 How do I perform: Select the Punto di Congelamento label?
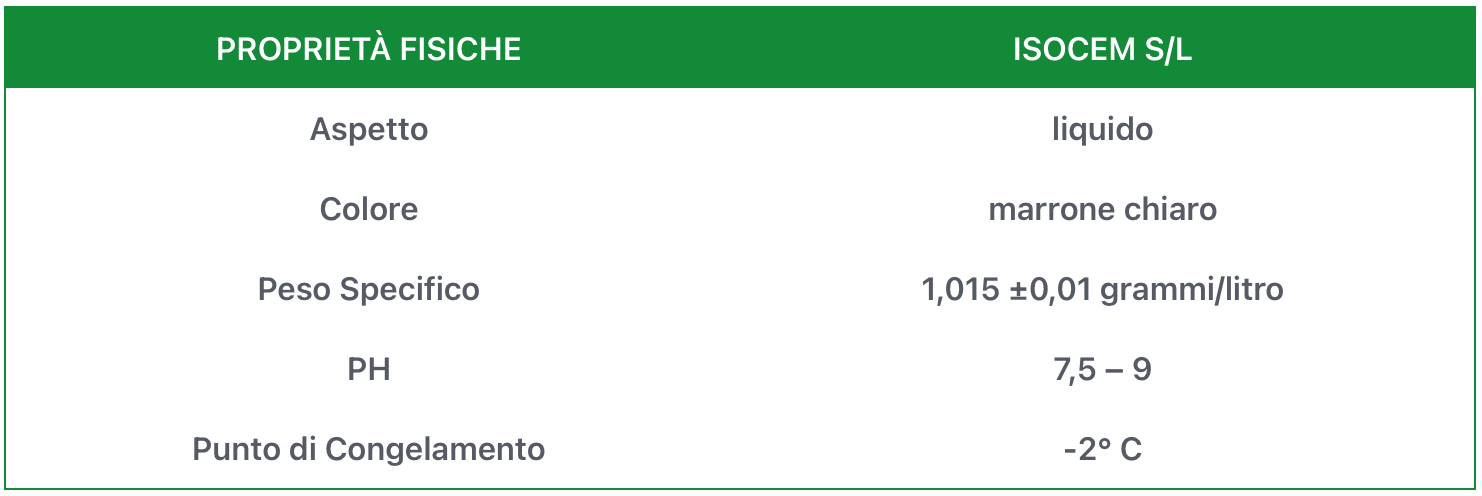[369, 449]
